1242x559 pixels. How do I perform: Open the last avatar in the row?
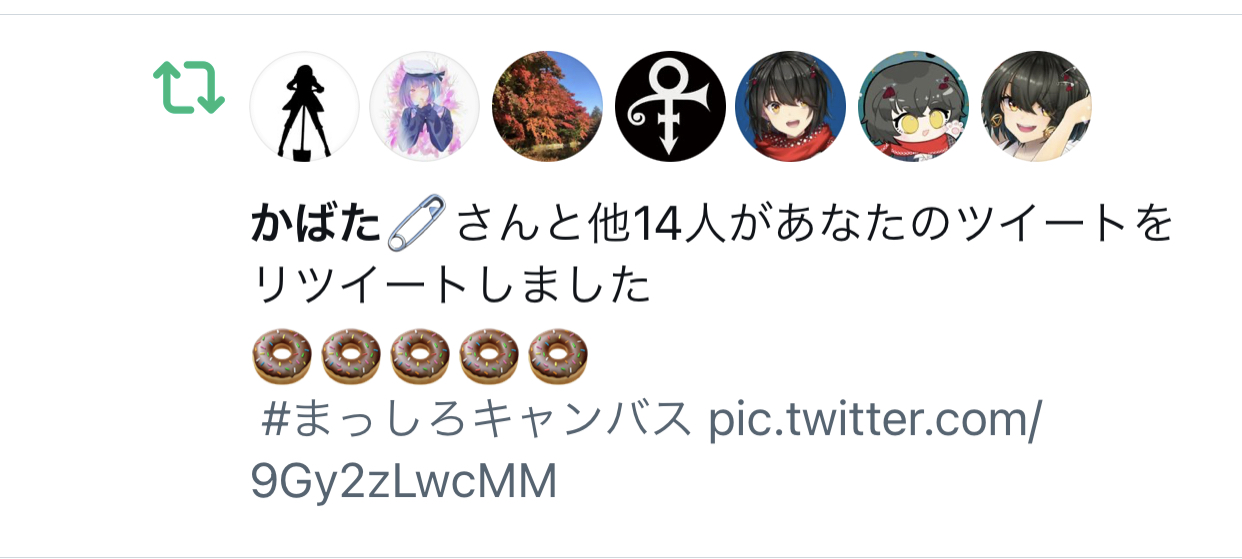click(1036, 106)
